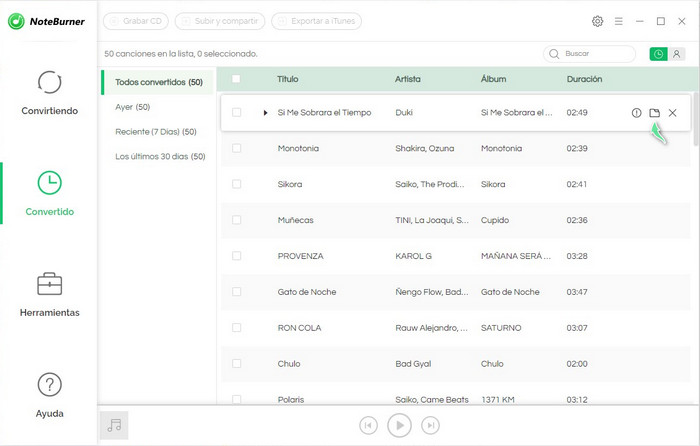The height and width of the screenshot is (446, 700).
Task: Open output folder for Si Me Sobrara el Tiempo
Action: [x=654, y=113]
